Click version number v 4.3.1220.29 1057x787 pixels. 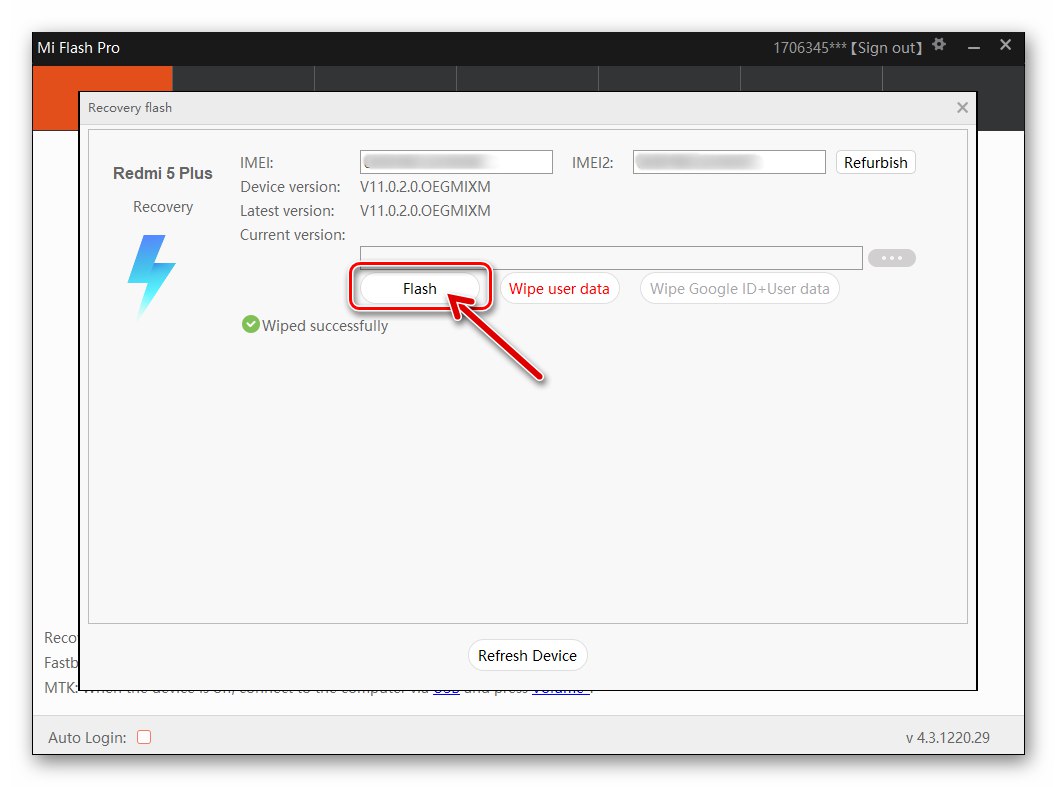pos(948,738)
